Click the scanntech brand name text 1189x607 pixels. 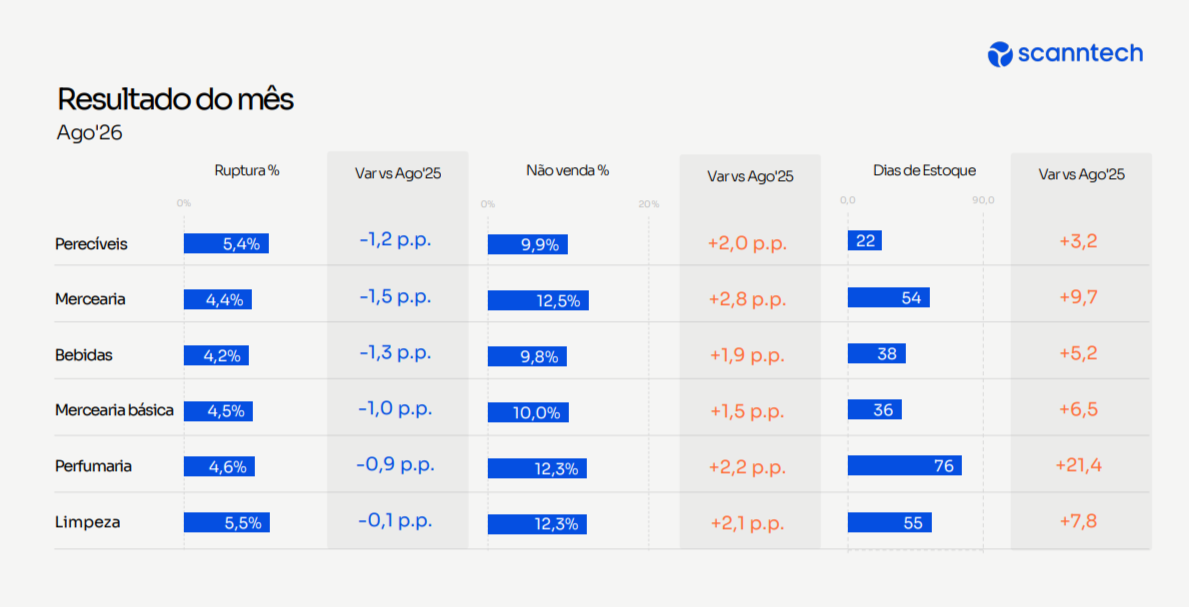coord(1081,53)
